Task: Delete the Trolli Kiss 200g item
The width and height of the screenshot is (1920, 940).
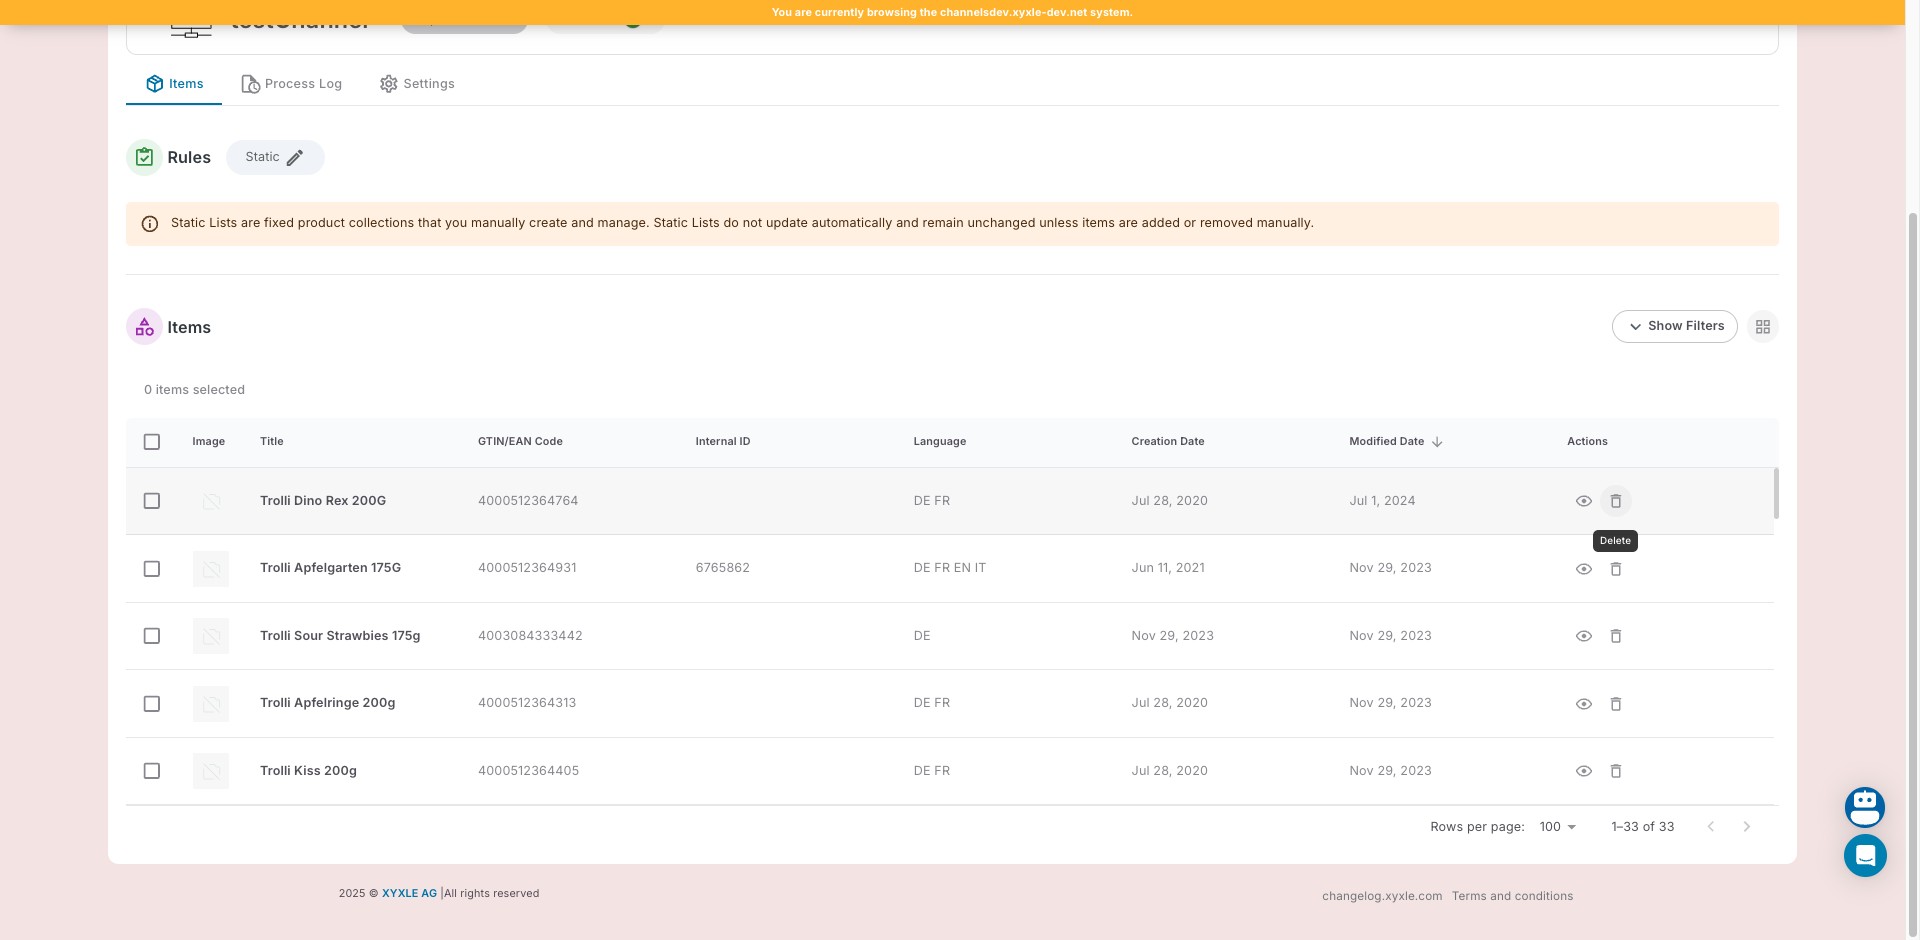Action: click(1615, 771)
